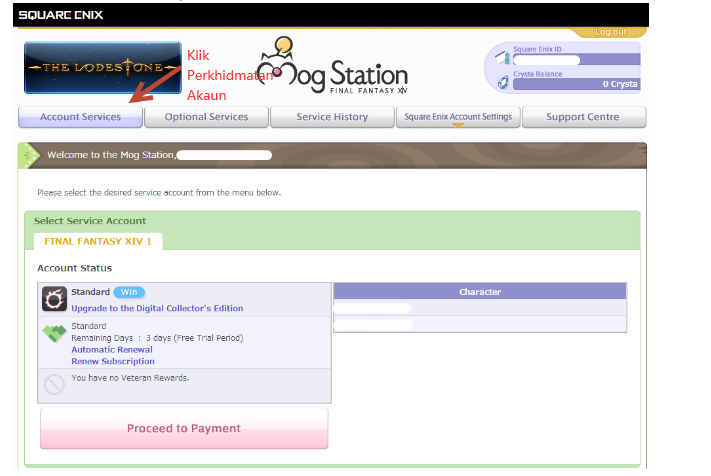Select the first character row
This screenshot has width=711, height=476.
pos(480,308)
